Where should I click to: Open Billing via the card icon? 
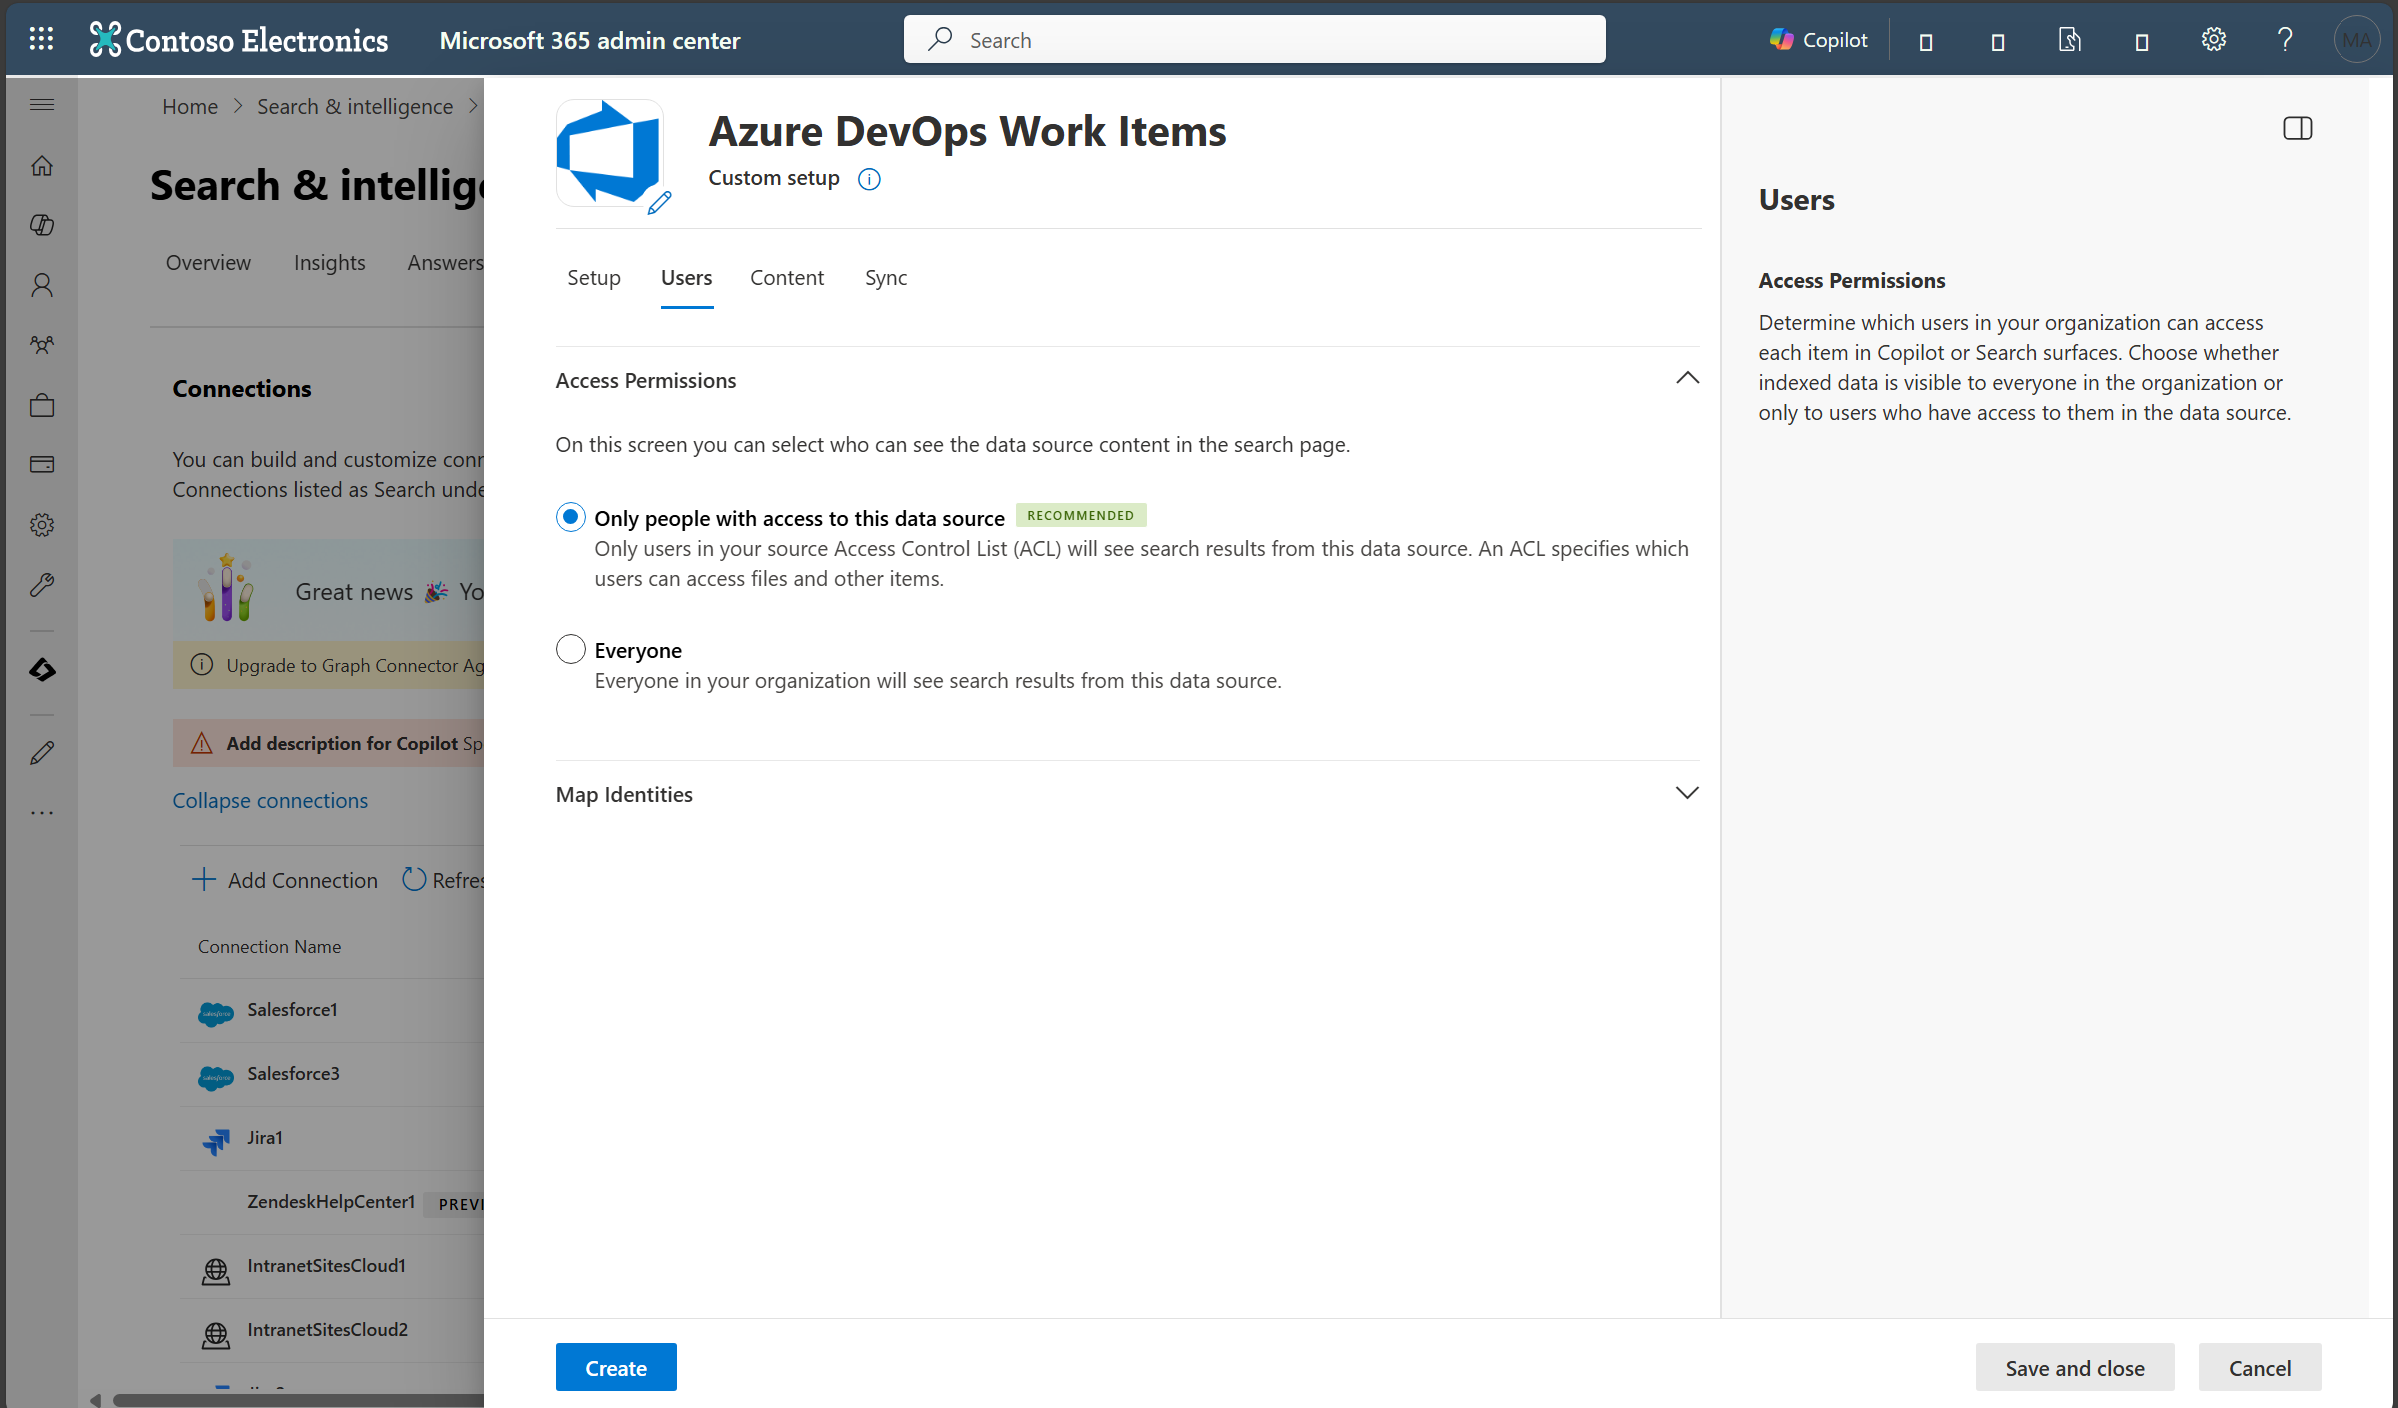(42, 464)
